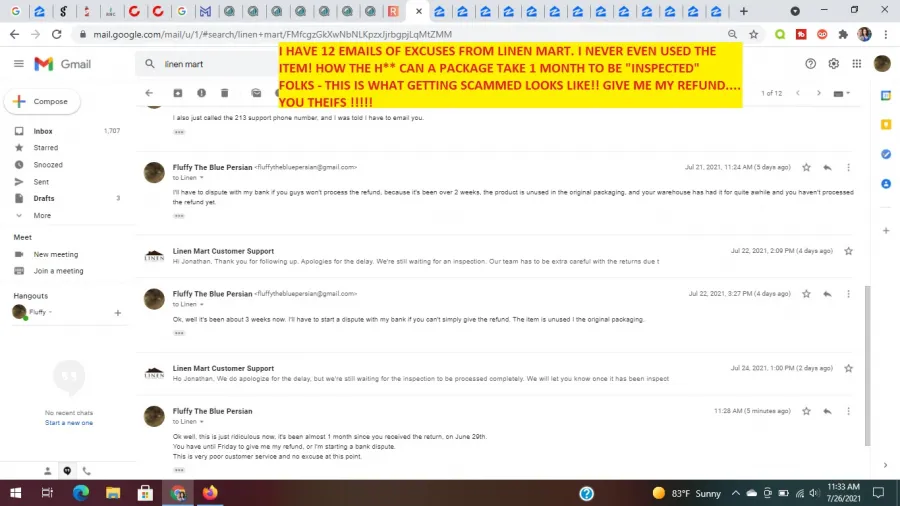Screen dimensions: 900x506
Task: Archive this conversation
Action: coord(177,93)
